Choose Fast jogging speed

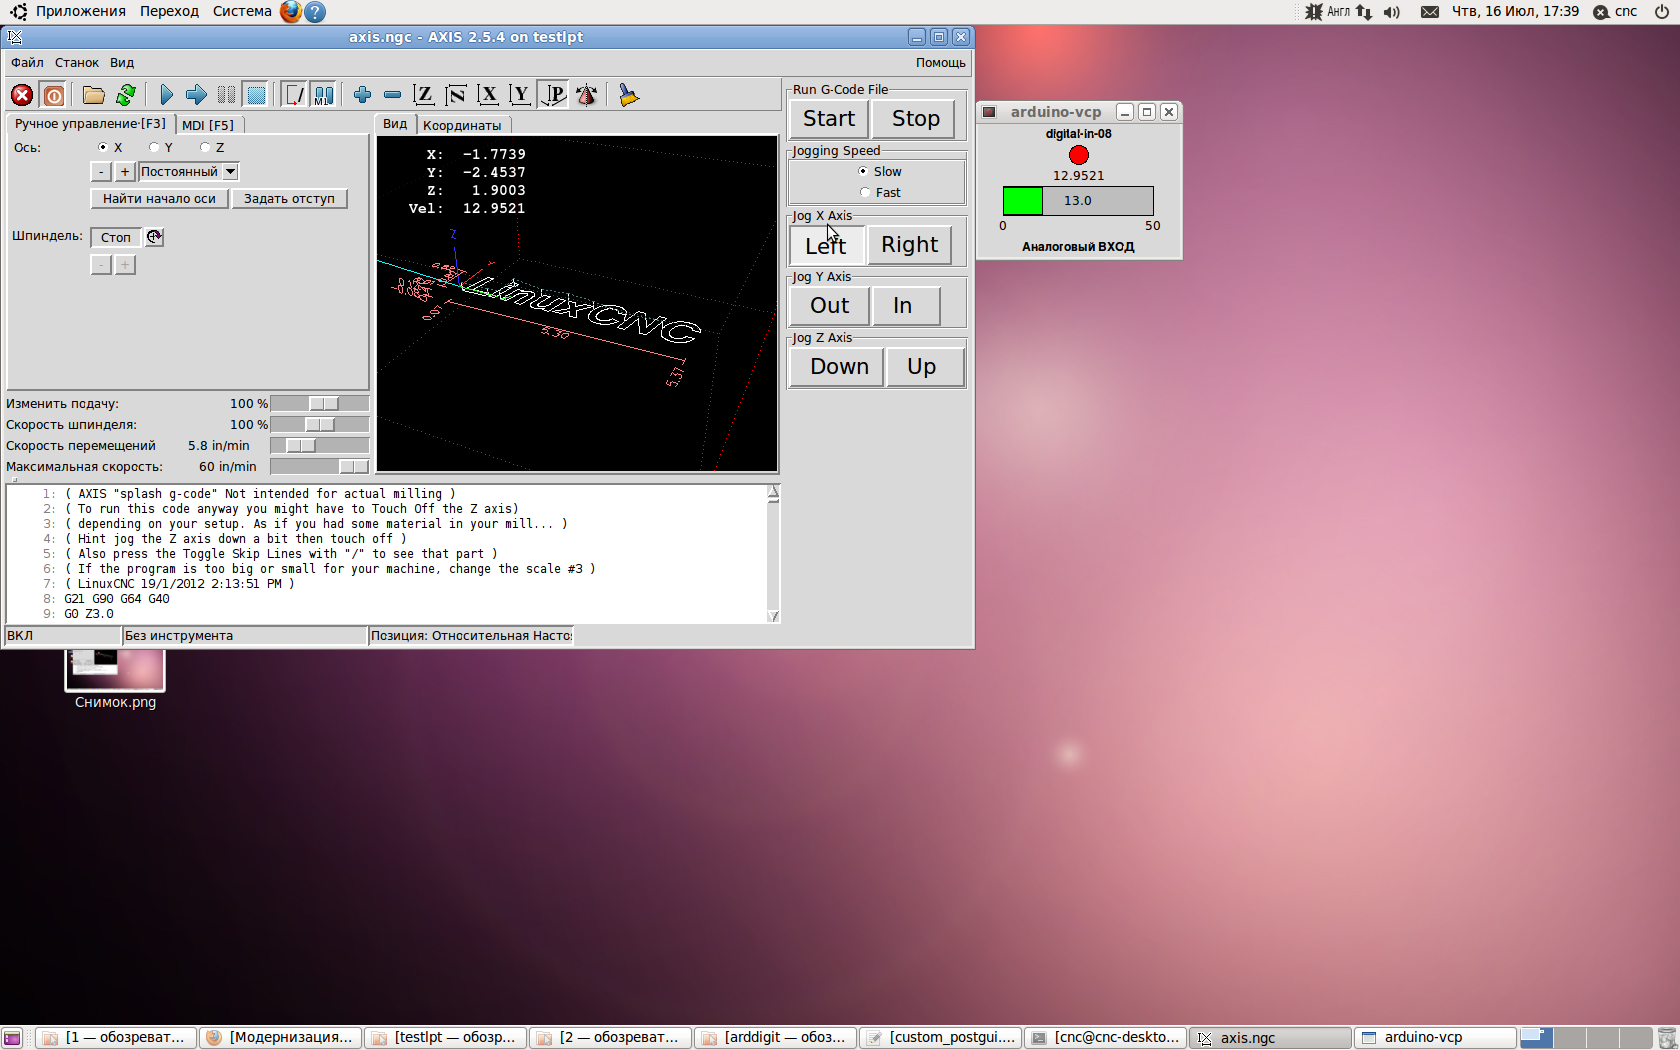(865, 193)
